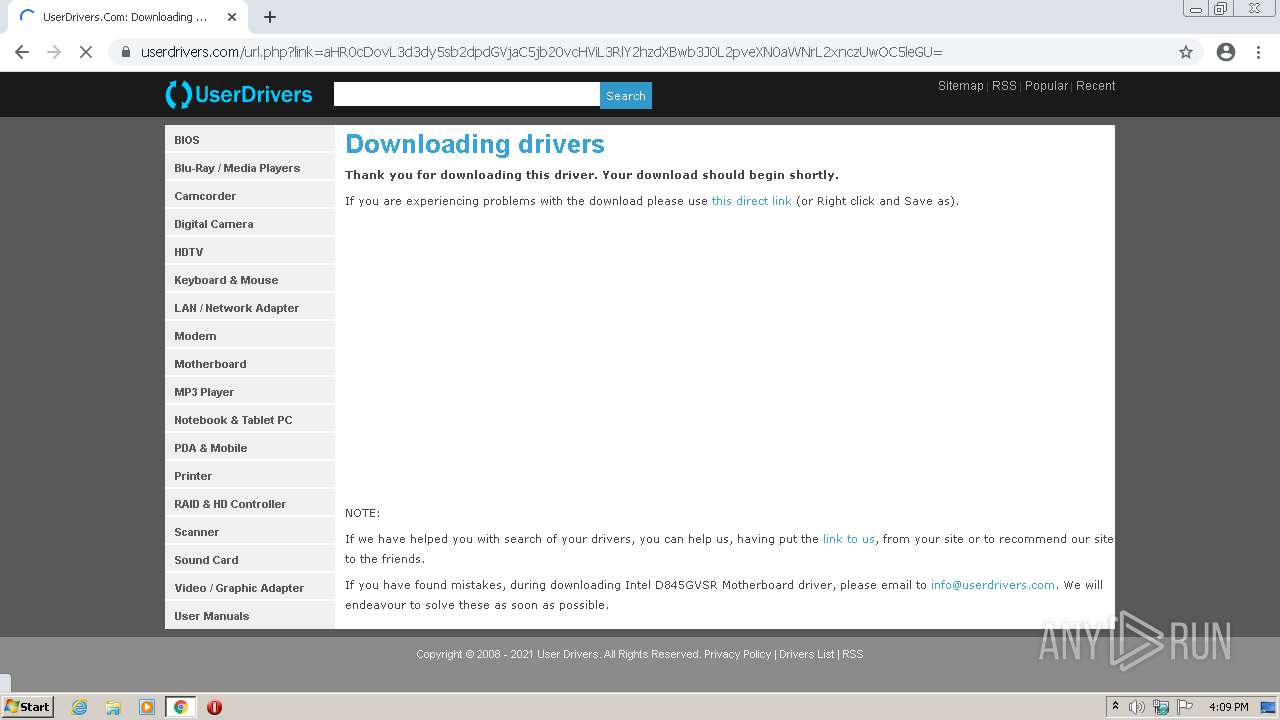This screenshot has height=720, width=1280.
Task: Click the show desktop tray icon
Action: click(1268, 707)
